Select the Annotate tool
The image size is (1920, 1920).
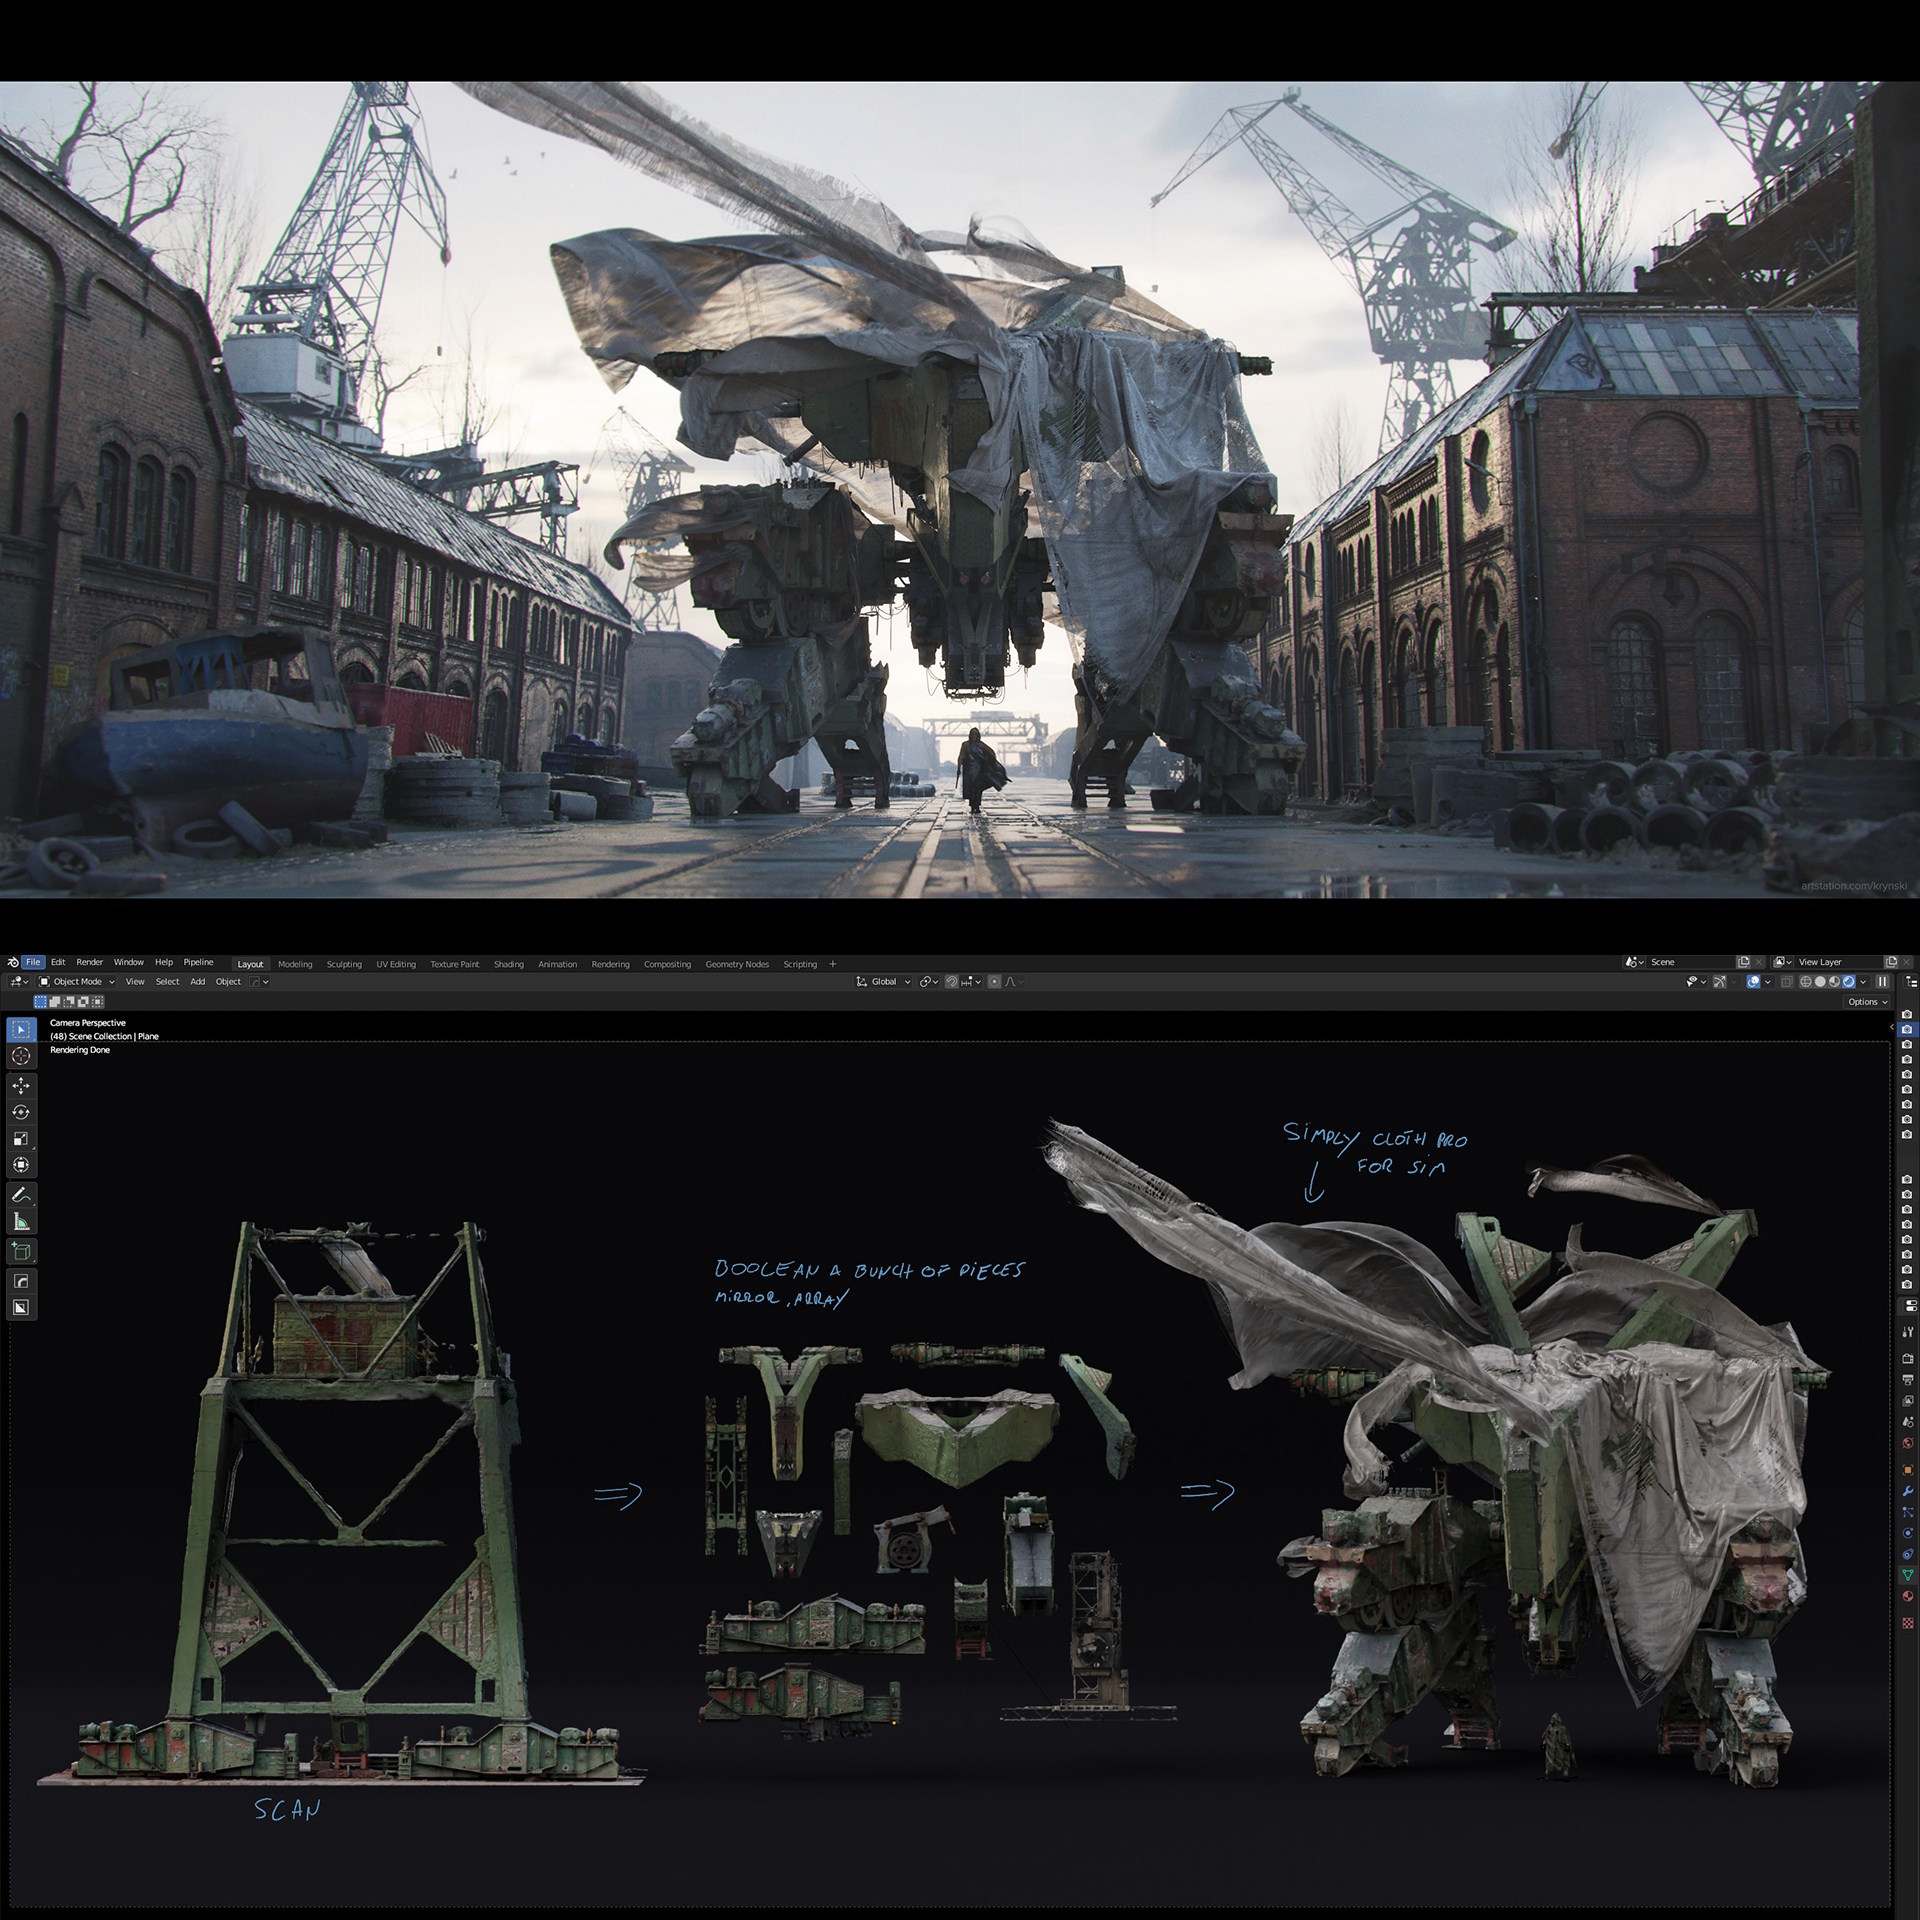click(x=21, y=1195)
